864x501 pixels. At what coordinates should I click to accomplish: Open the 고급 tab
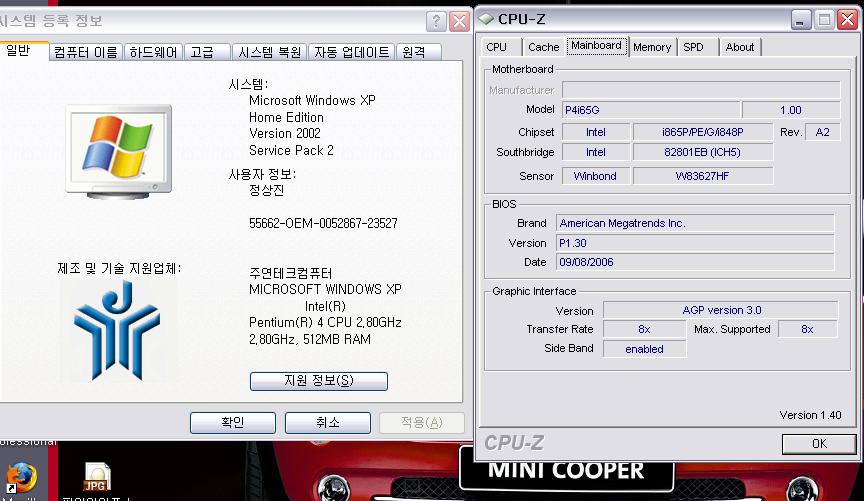click(207, 52)
